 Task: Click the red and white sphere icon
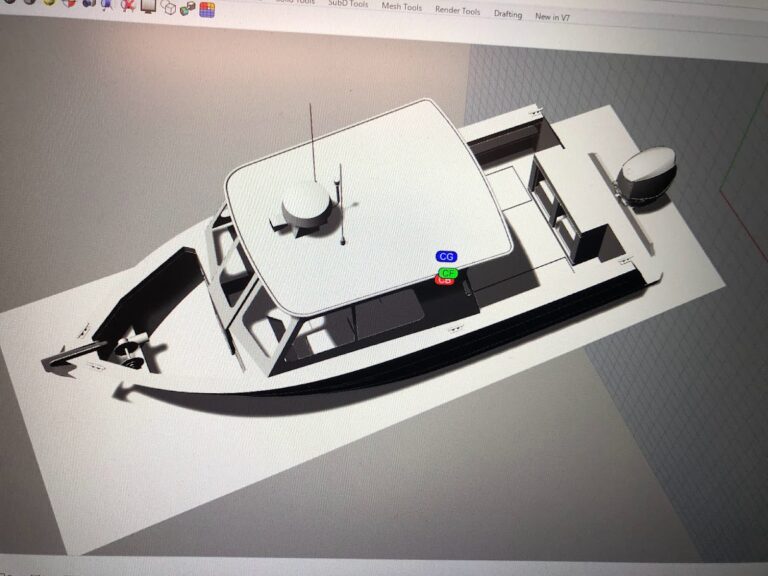69,2
